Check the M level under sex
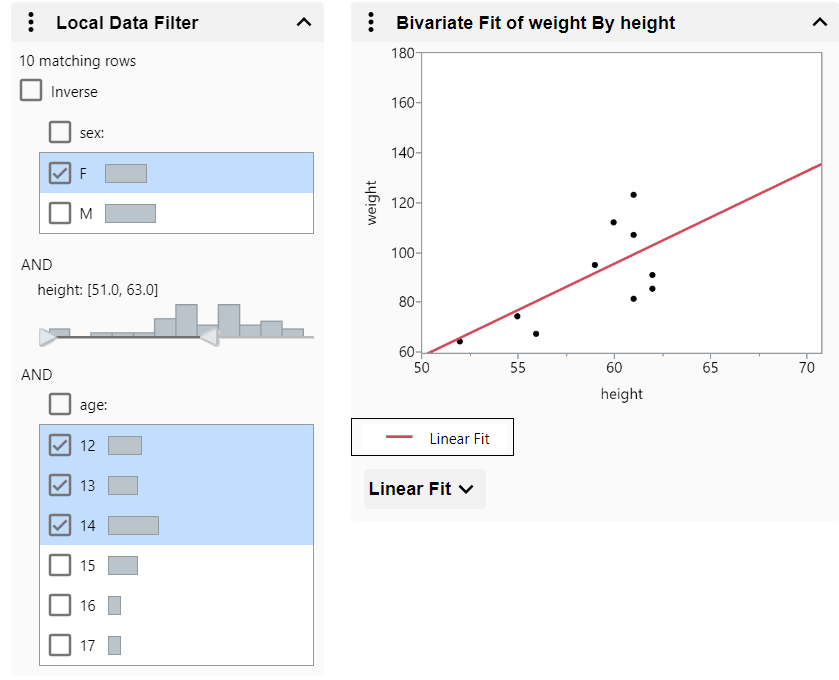839x680 pixels. [x=60, y=212]
